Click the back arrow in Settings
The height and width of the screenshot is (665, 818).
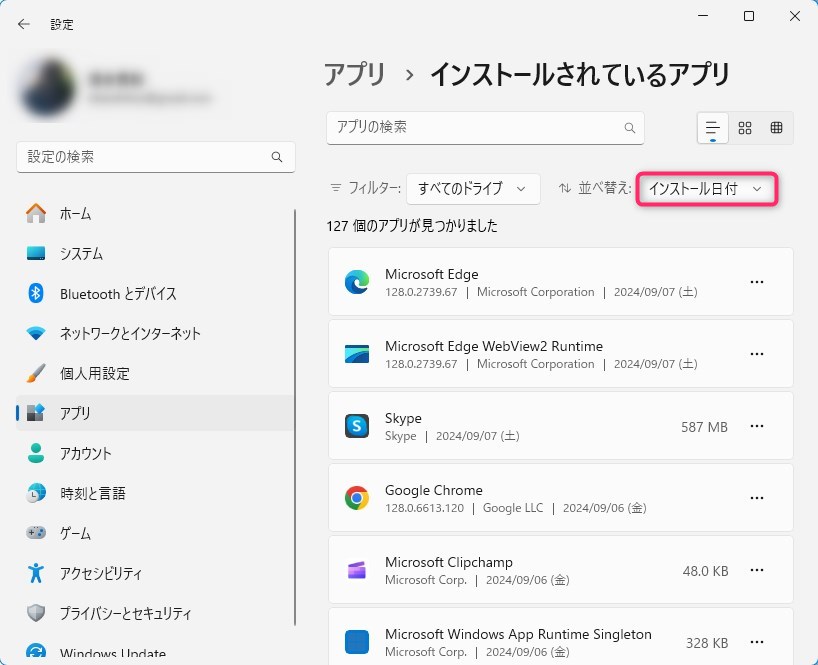[24, 24]
